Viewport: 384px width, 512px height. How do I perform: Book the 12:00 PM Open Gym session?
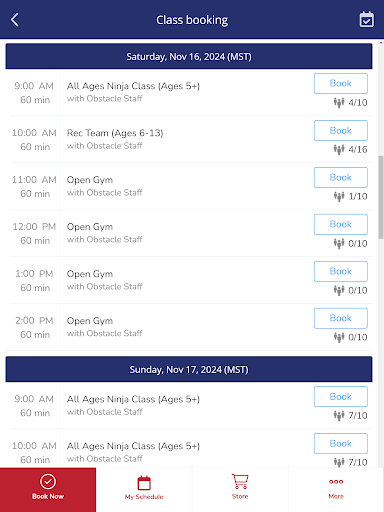(341, 224)
